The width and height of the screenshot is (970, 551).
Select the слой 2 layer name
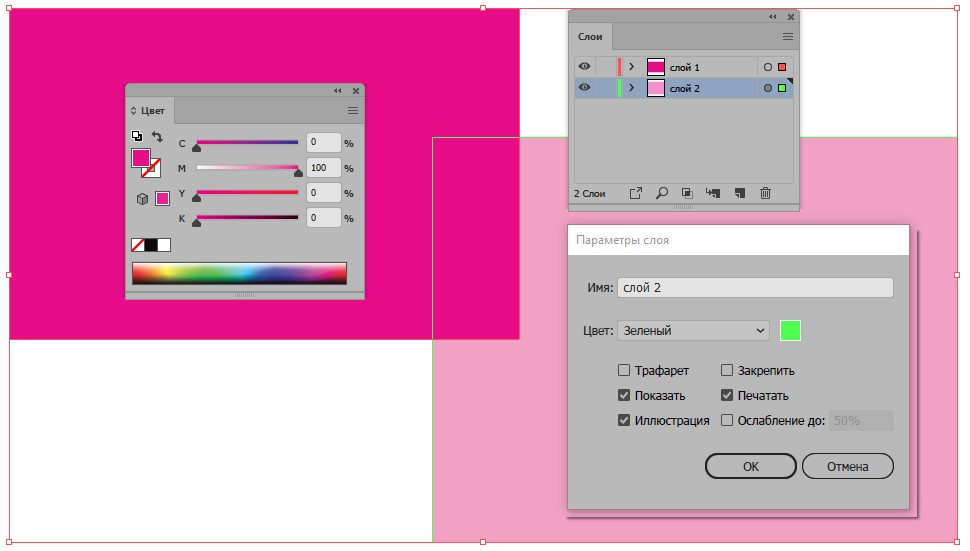[x=684, y=88]
